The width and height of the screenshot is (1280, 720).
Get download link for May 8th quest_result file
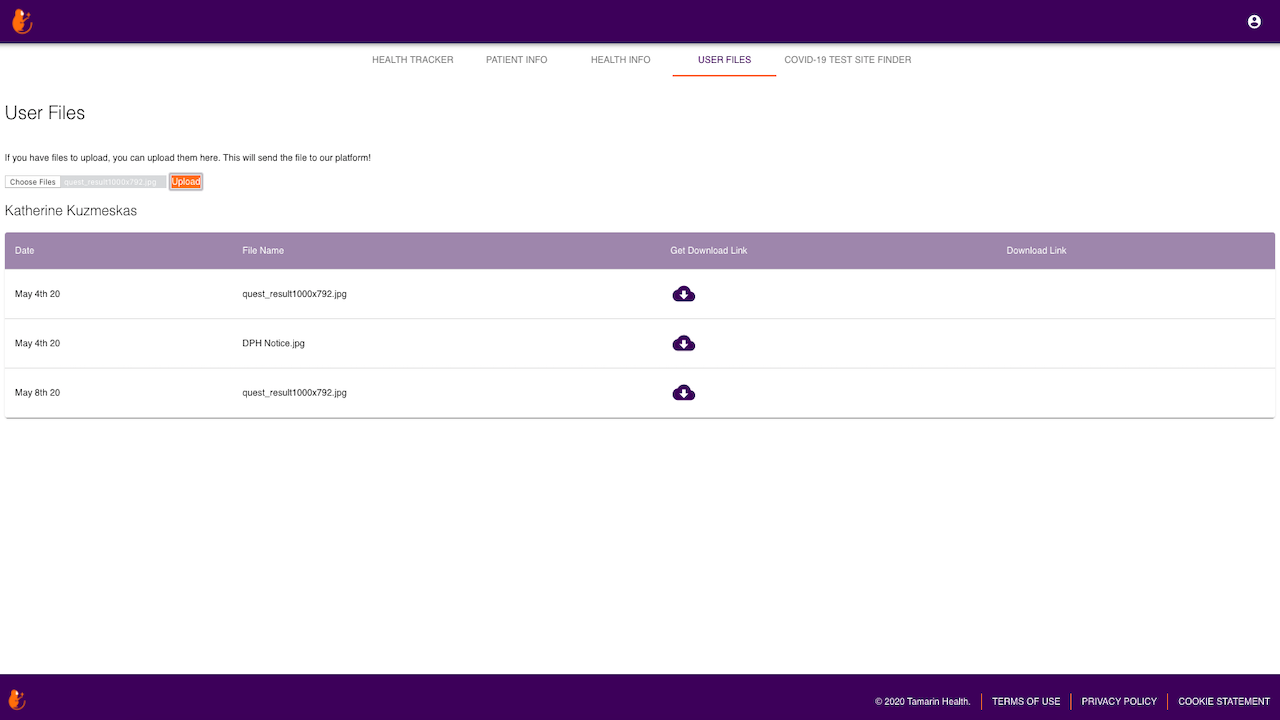[x=684, y=393]
